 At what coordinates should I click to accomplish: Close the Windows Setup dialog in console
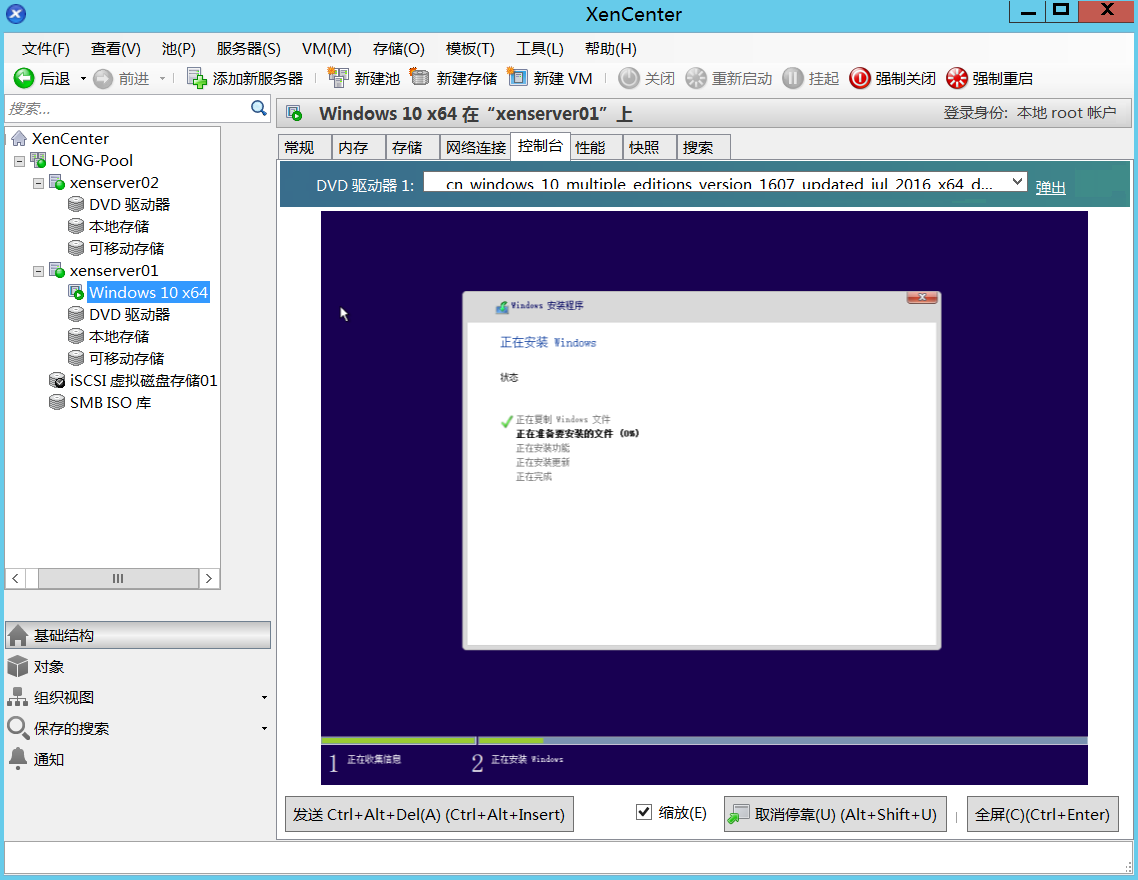point(922,297)
